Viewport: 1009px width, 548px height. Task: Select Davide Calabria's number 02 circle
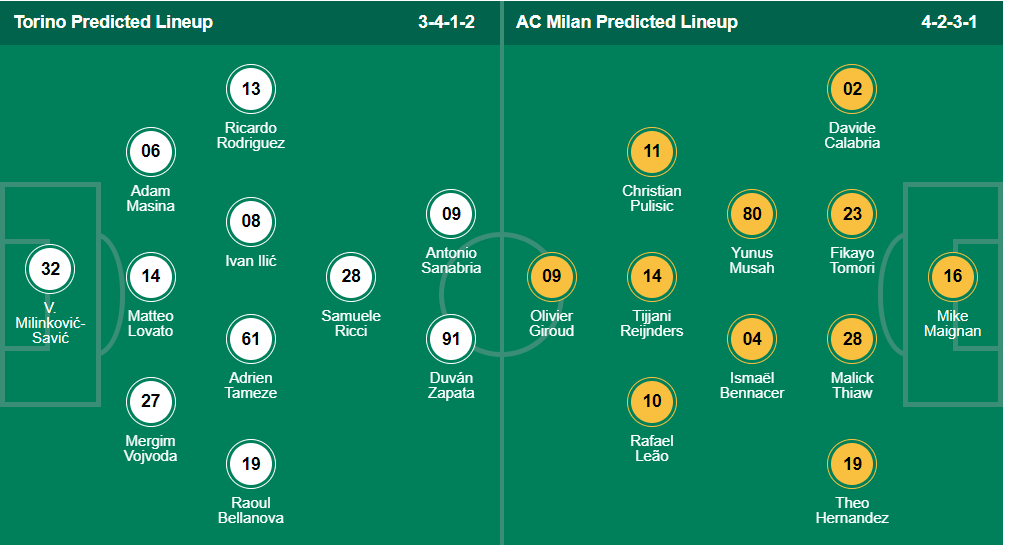click(x=852, y=89)
